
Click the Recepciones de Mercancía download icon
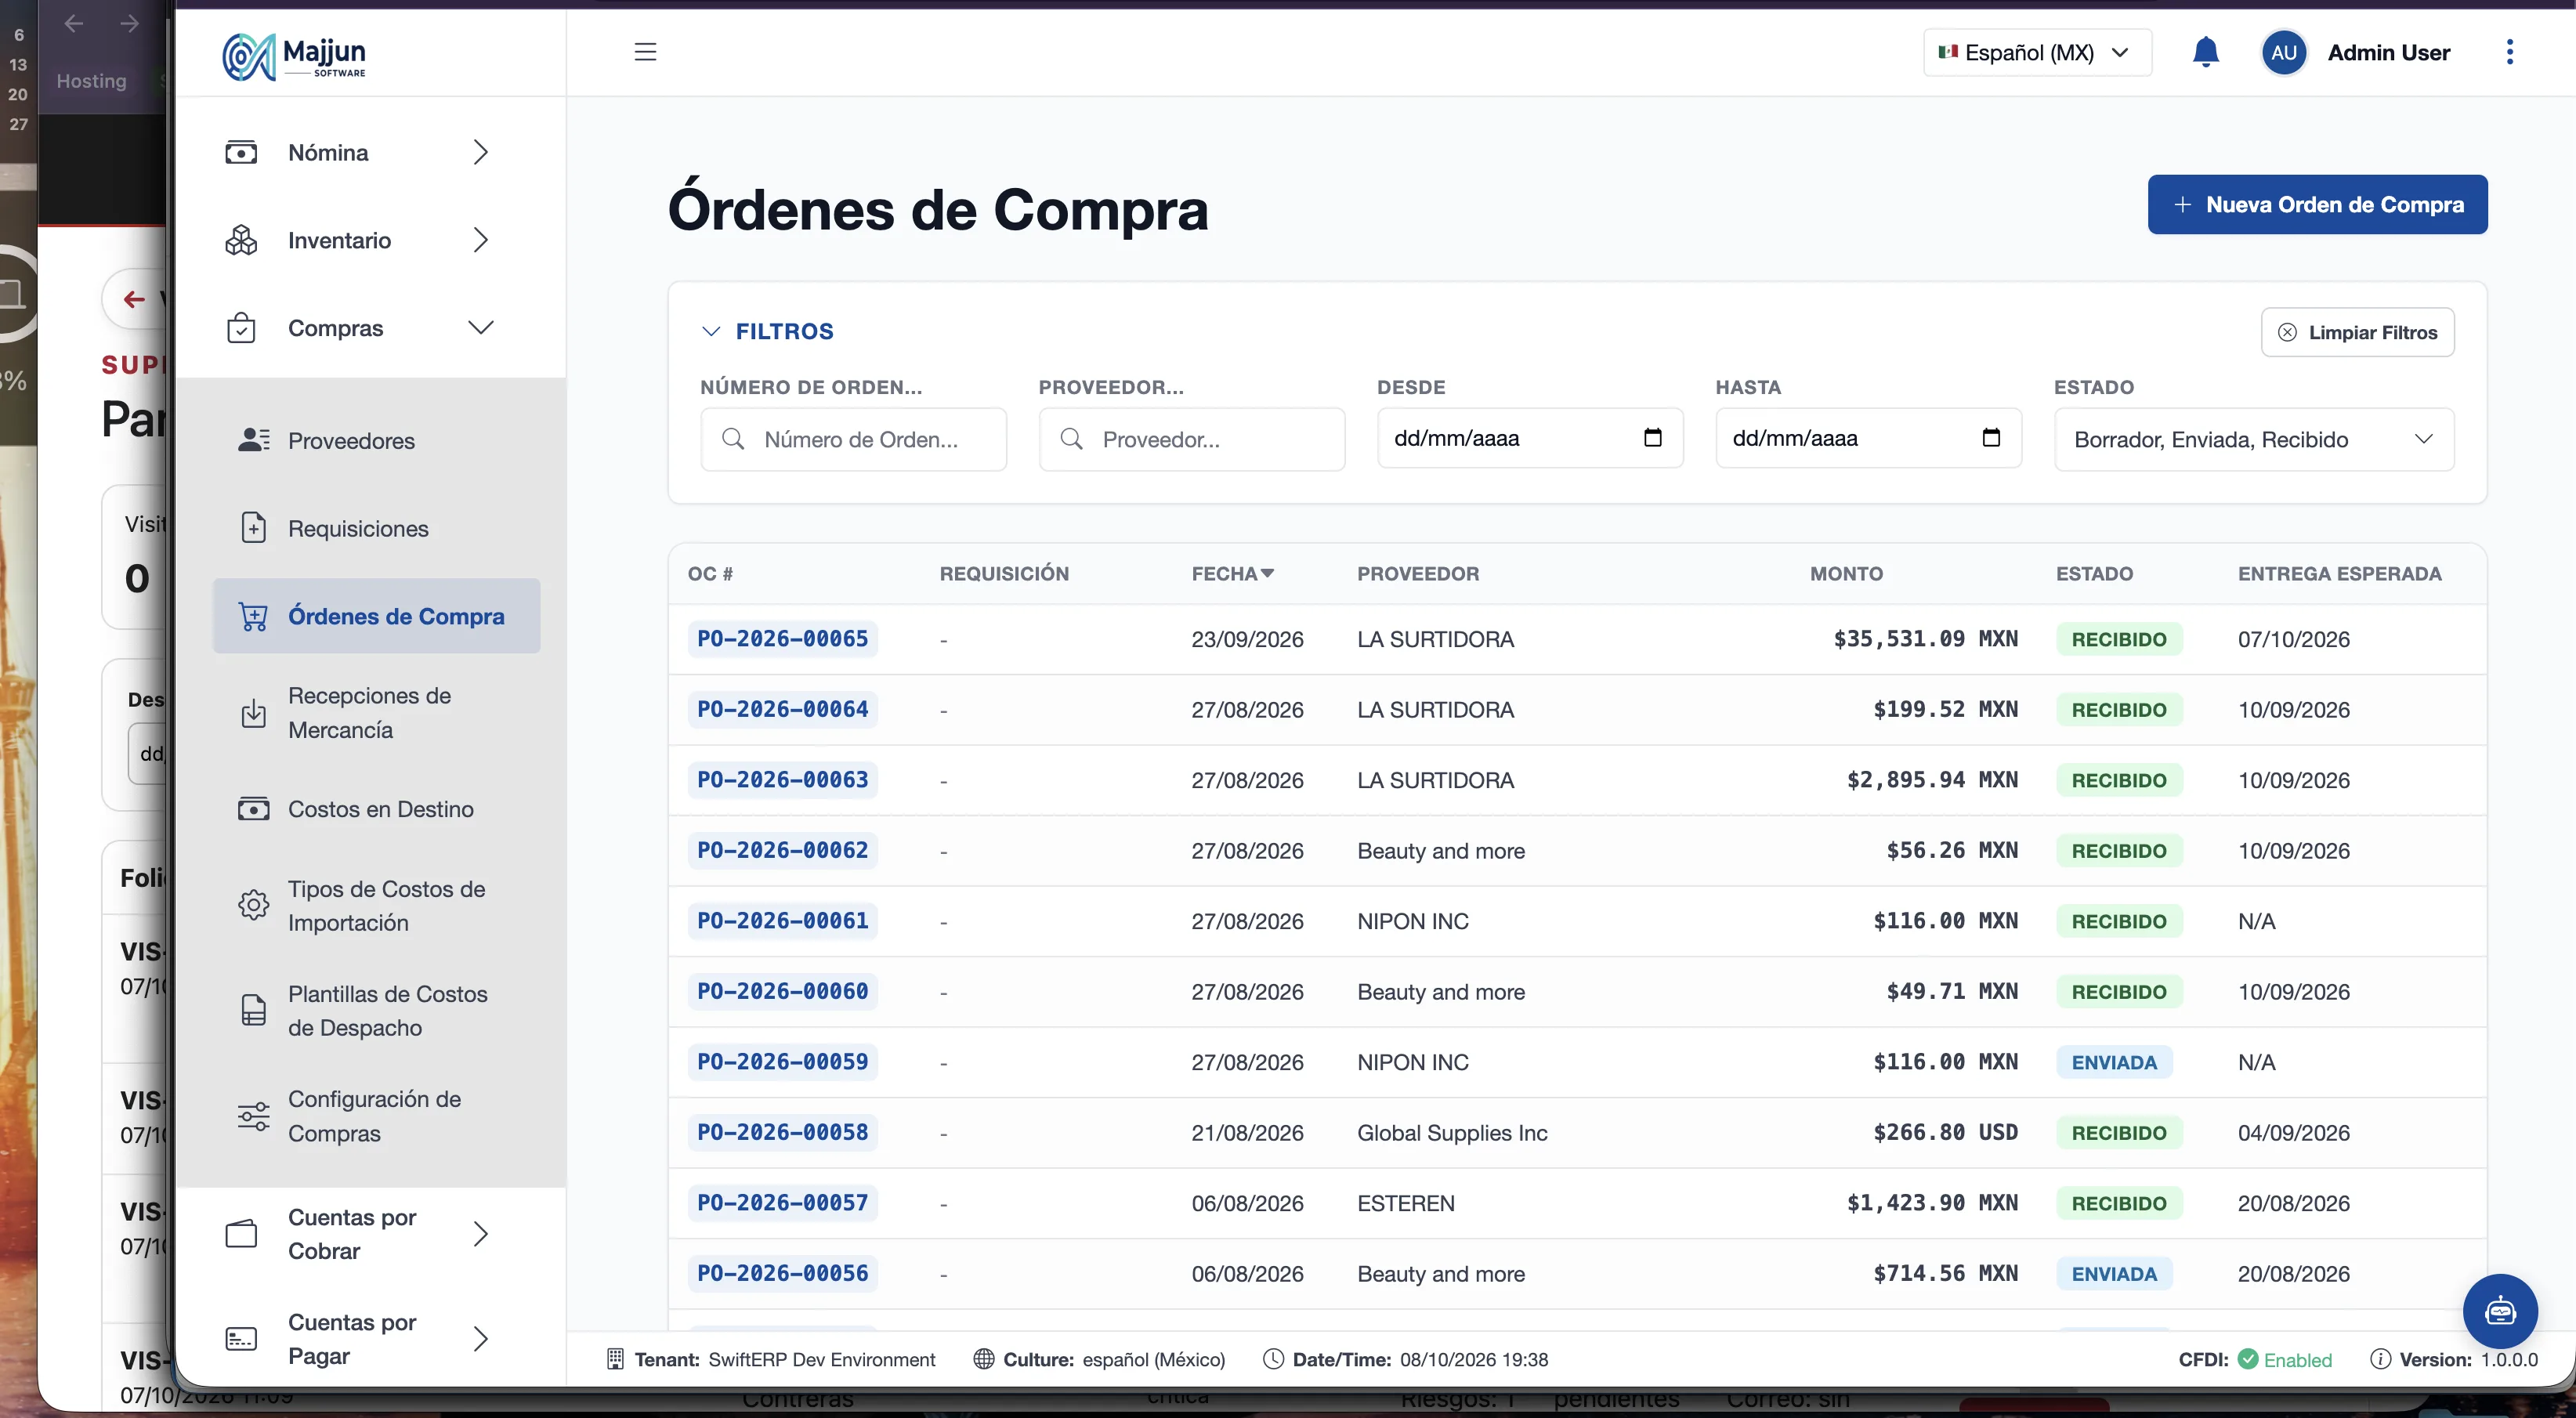coord(253,713)
